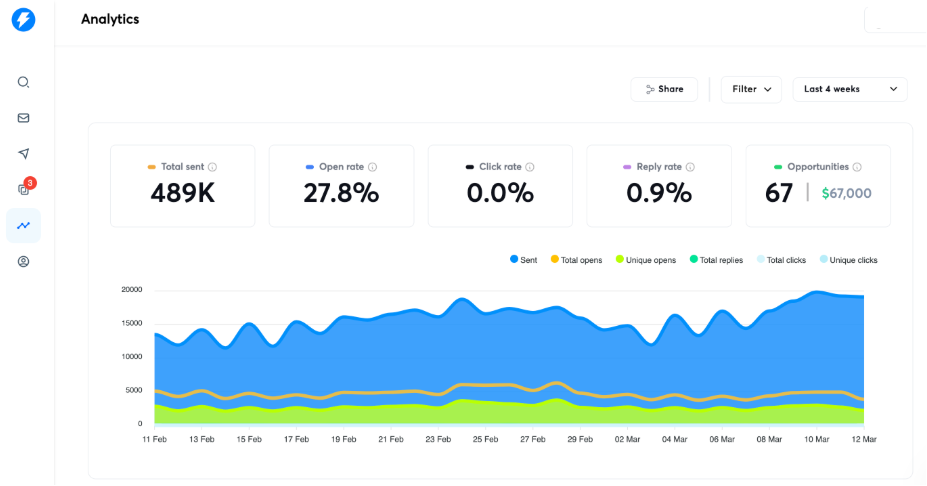927x486 pixels.
Task: Click the info icon beside Click rate
Action: point(530,167)
